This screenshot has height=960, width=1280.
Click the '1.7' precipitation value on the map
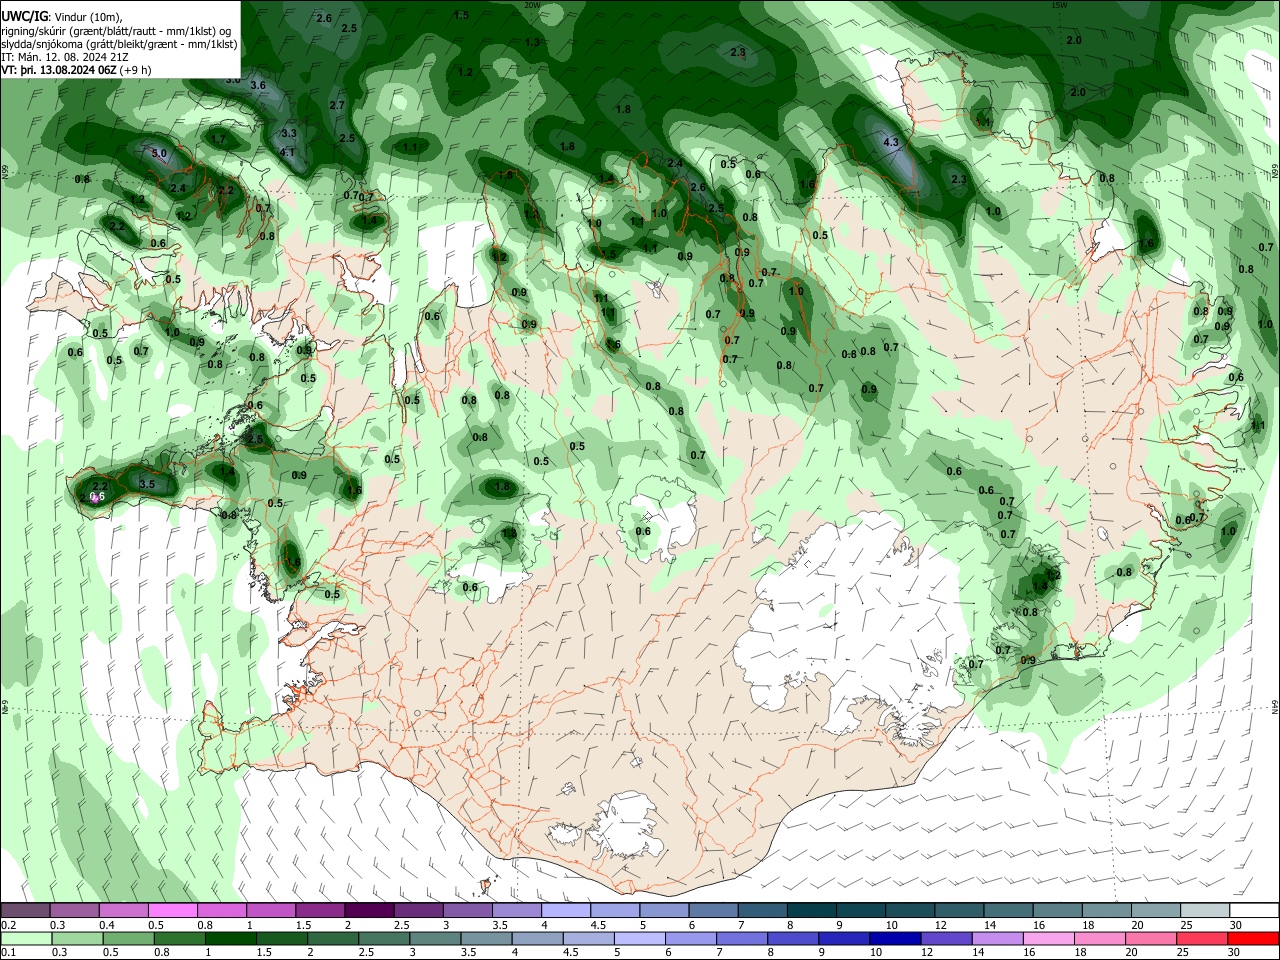[x=218, y=139]
